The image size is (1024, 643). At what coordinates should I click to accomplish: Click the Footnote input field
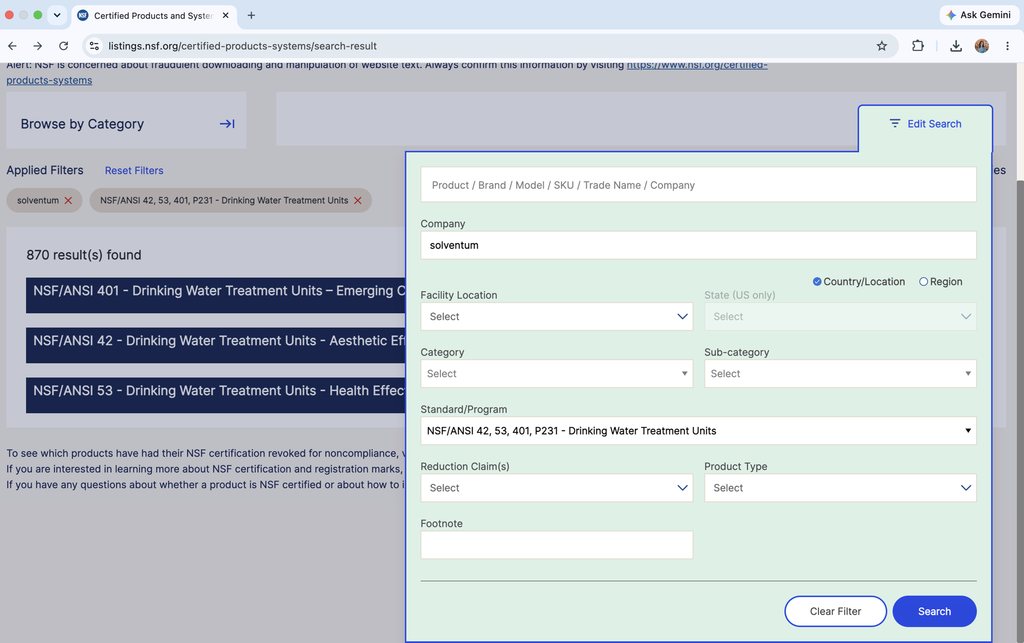coord(556,545)
